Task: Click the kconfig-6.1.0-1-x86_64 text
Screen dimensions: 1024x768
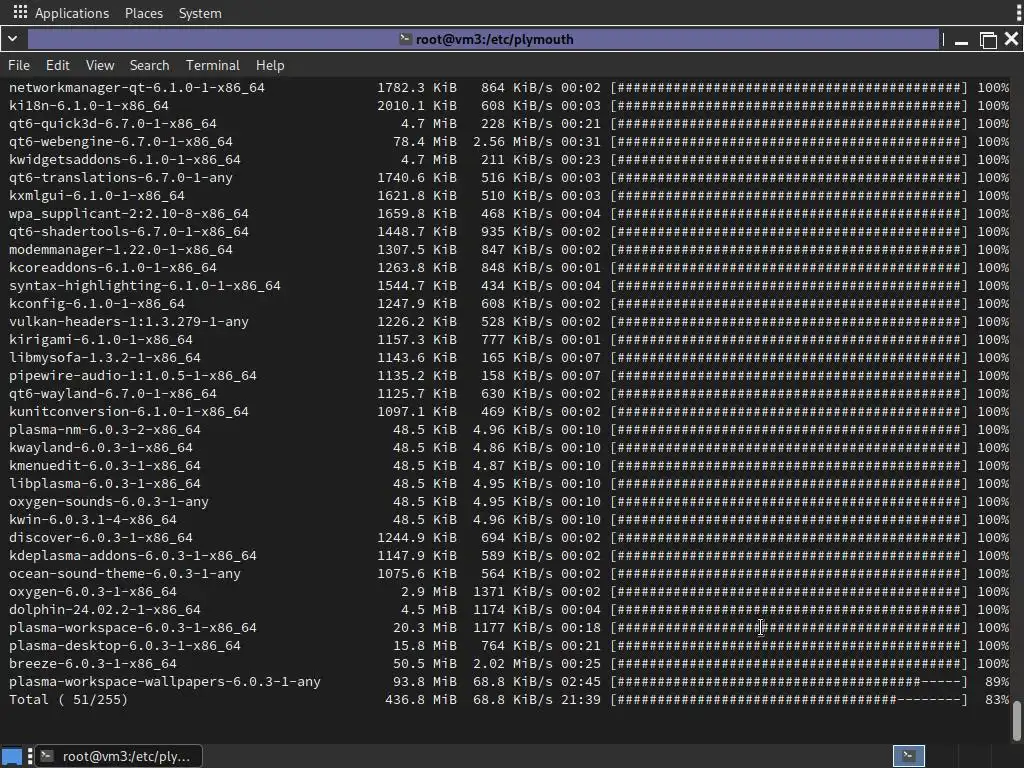Action: 97,304
